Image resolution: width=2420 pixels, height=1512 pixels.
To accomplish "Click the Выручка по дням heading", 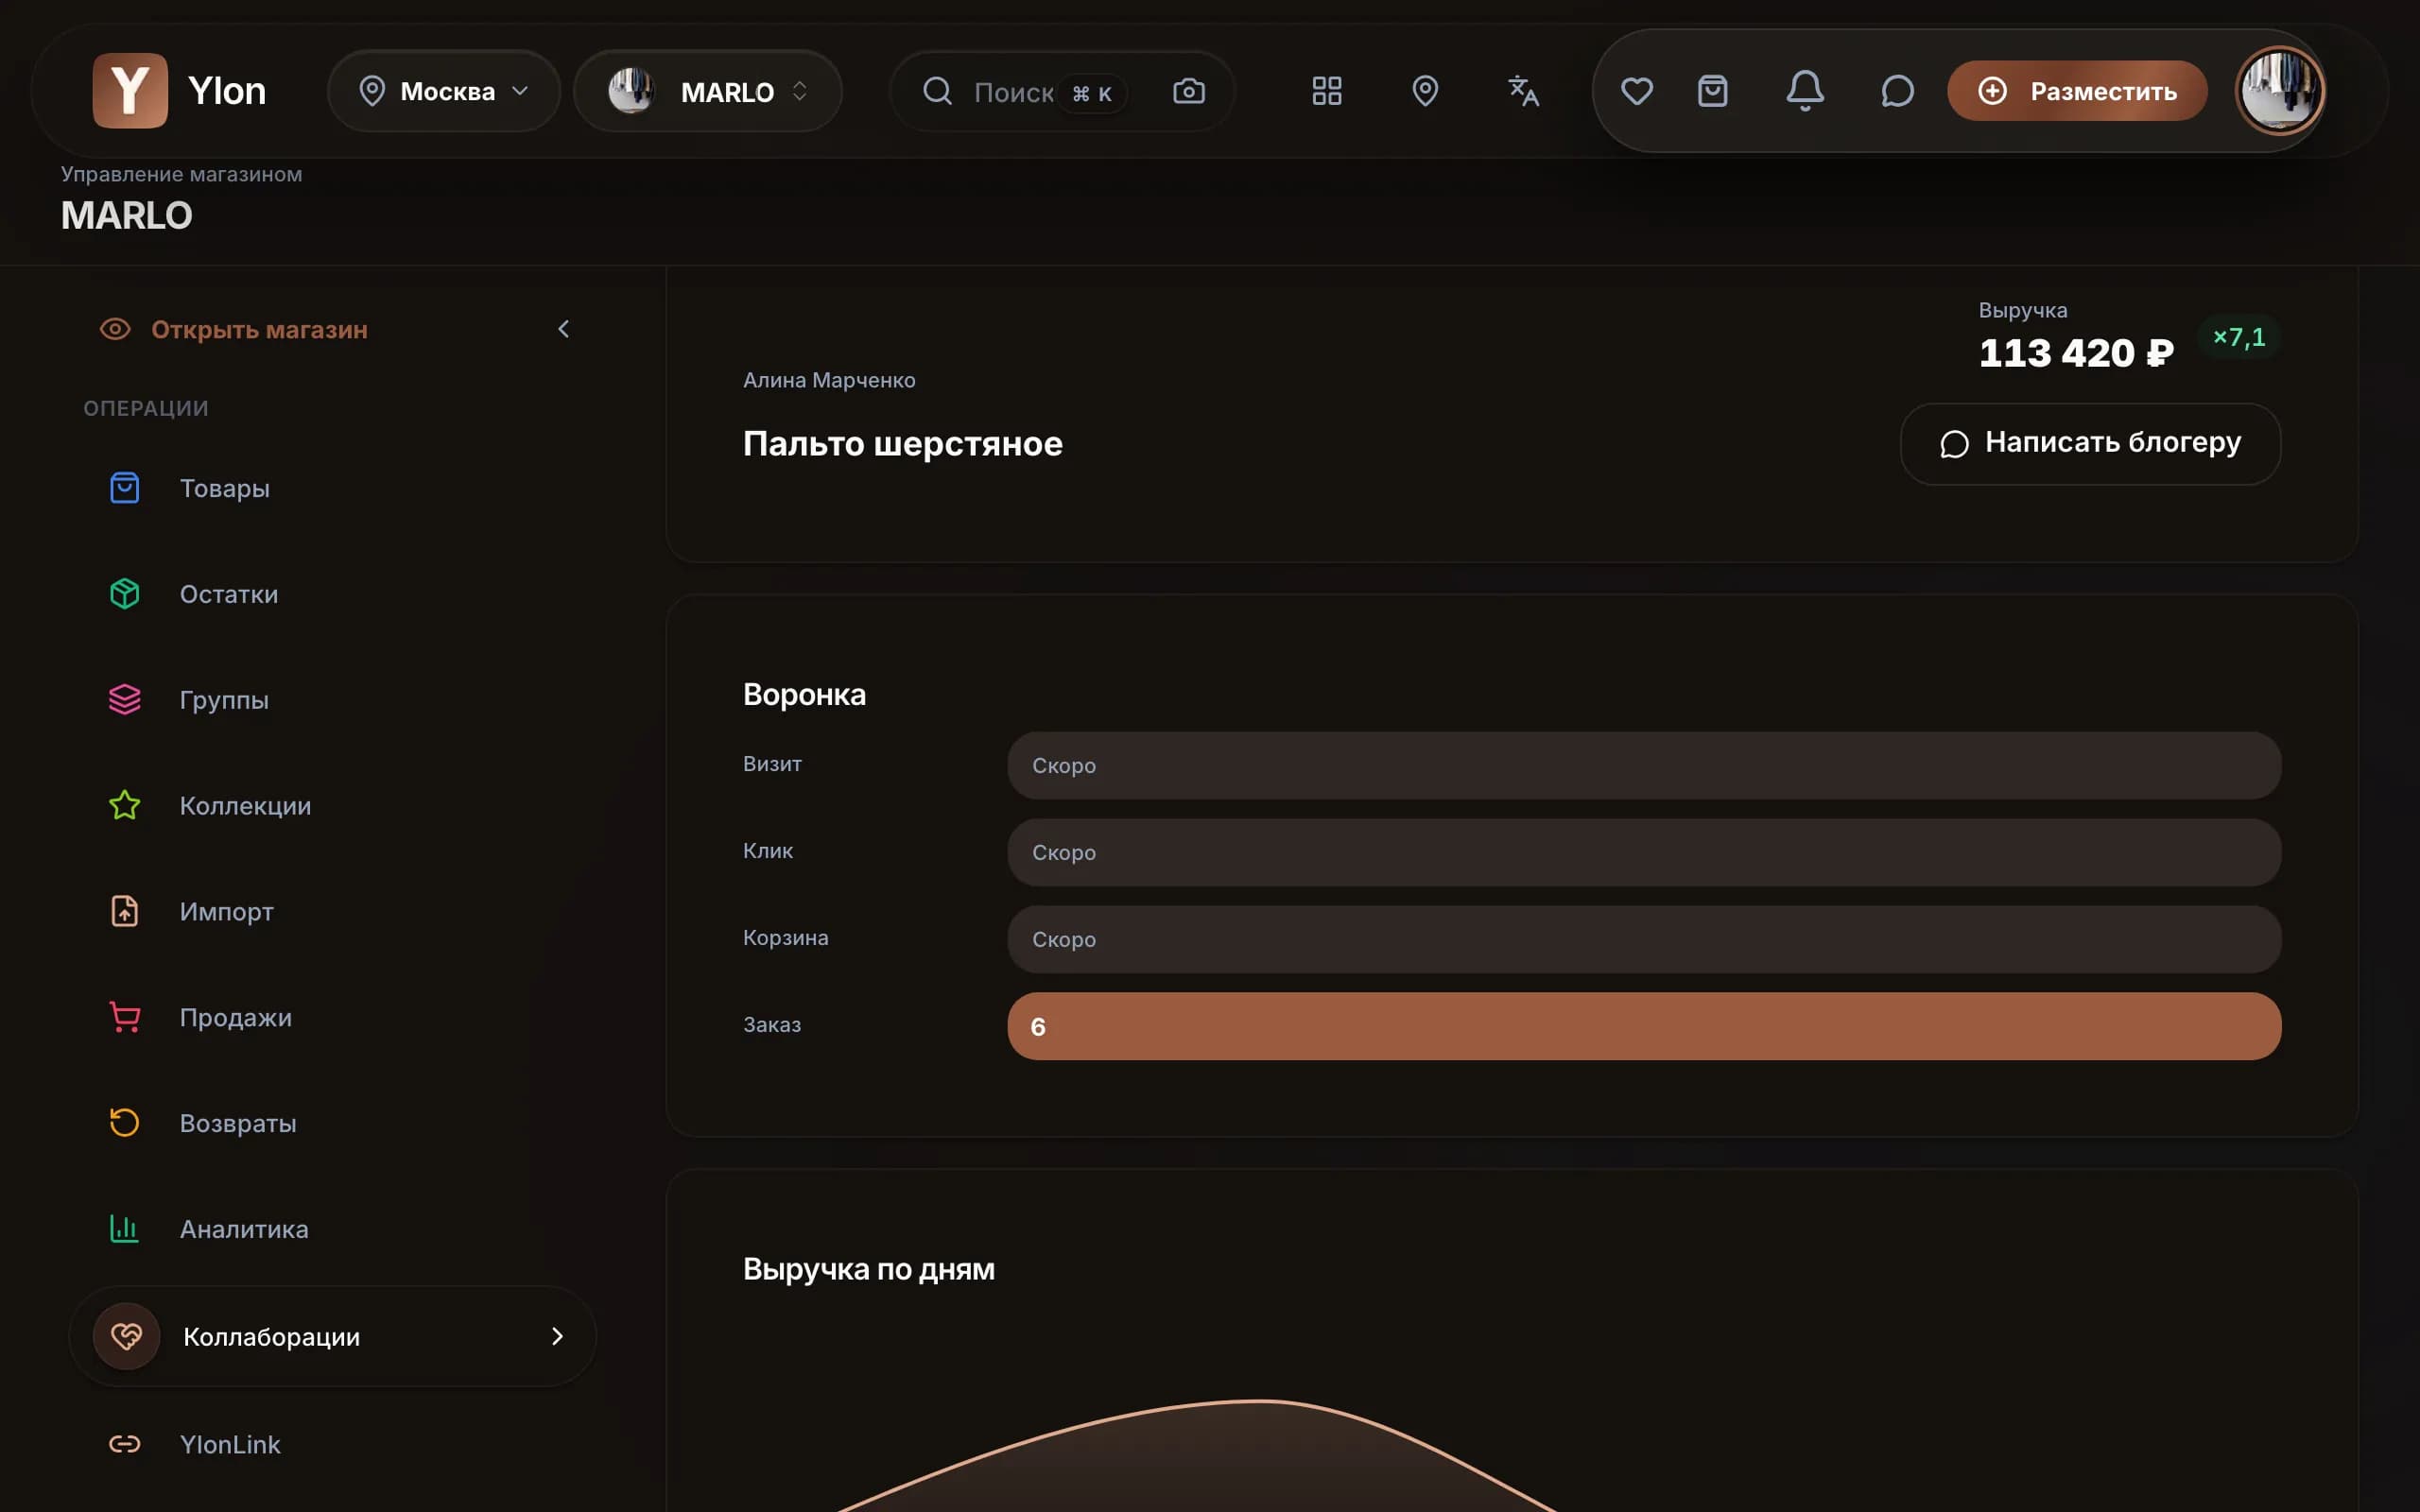I will (868, 1269).
